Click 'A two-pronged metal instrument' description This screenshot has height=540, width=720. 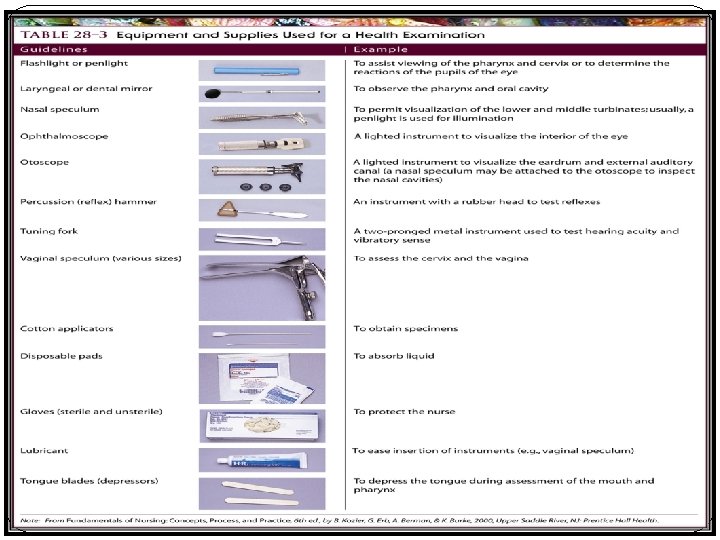[x=516, y=236]
